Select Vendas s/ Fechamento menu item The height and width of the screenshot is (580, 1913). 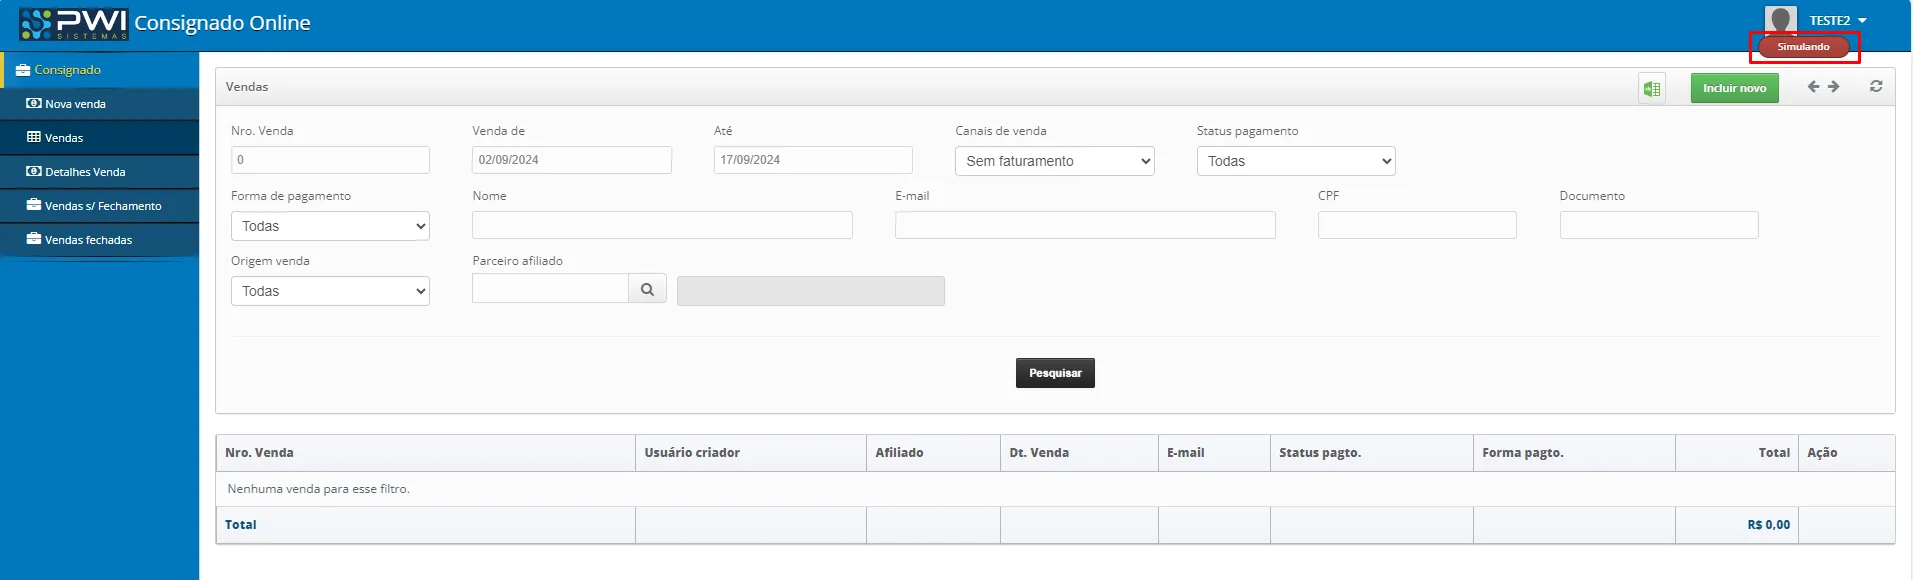103,206
